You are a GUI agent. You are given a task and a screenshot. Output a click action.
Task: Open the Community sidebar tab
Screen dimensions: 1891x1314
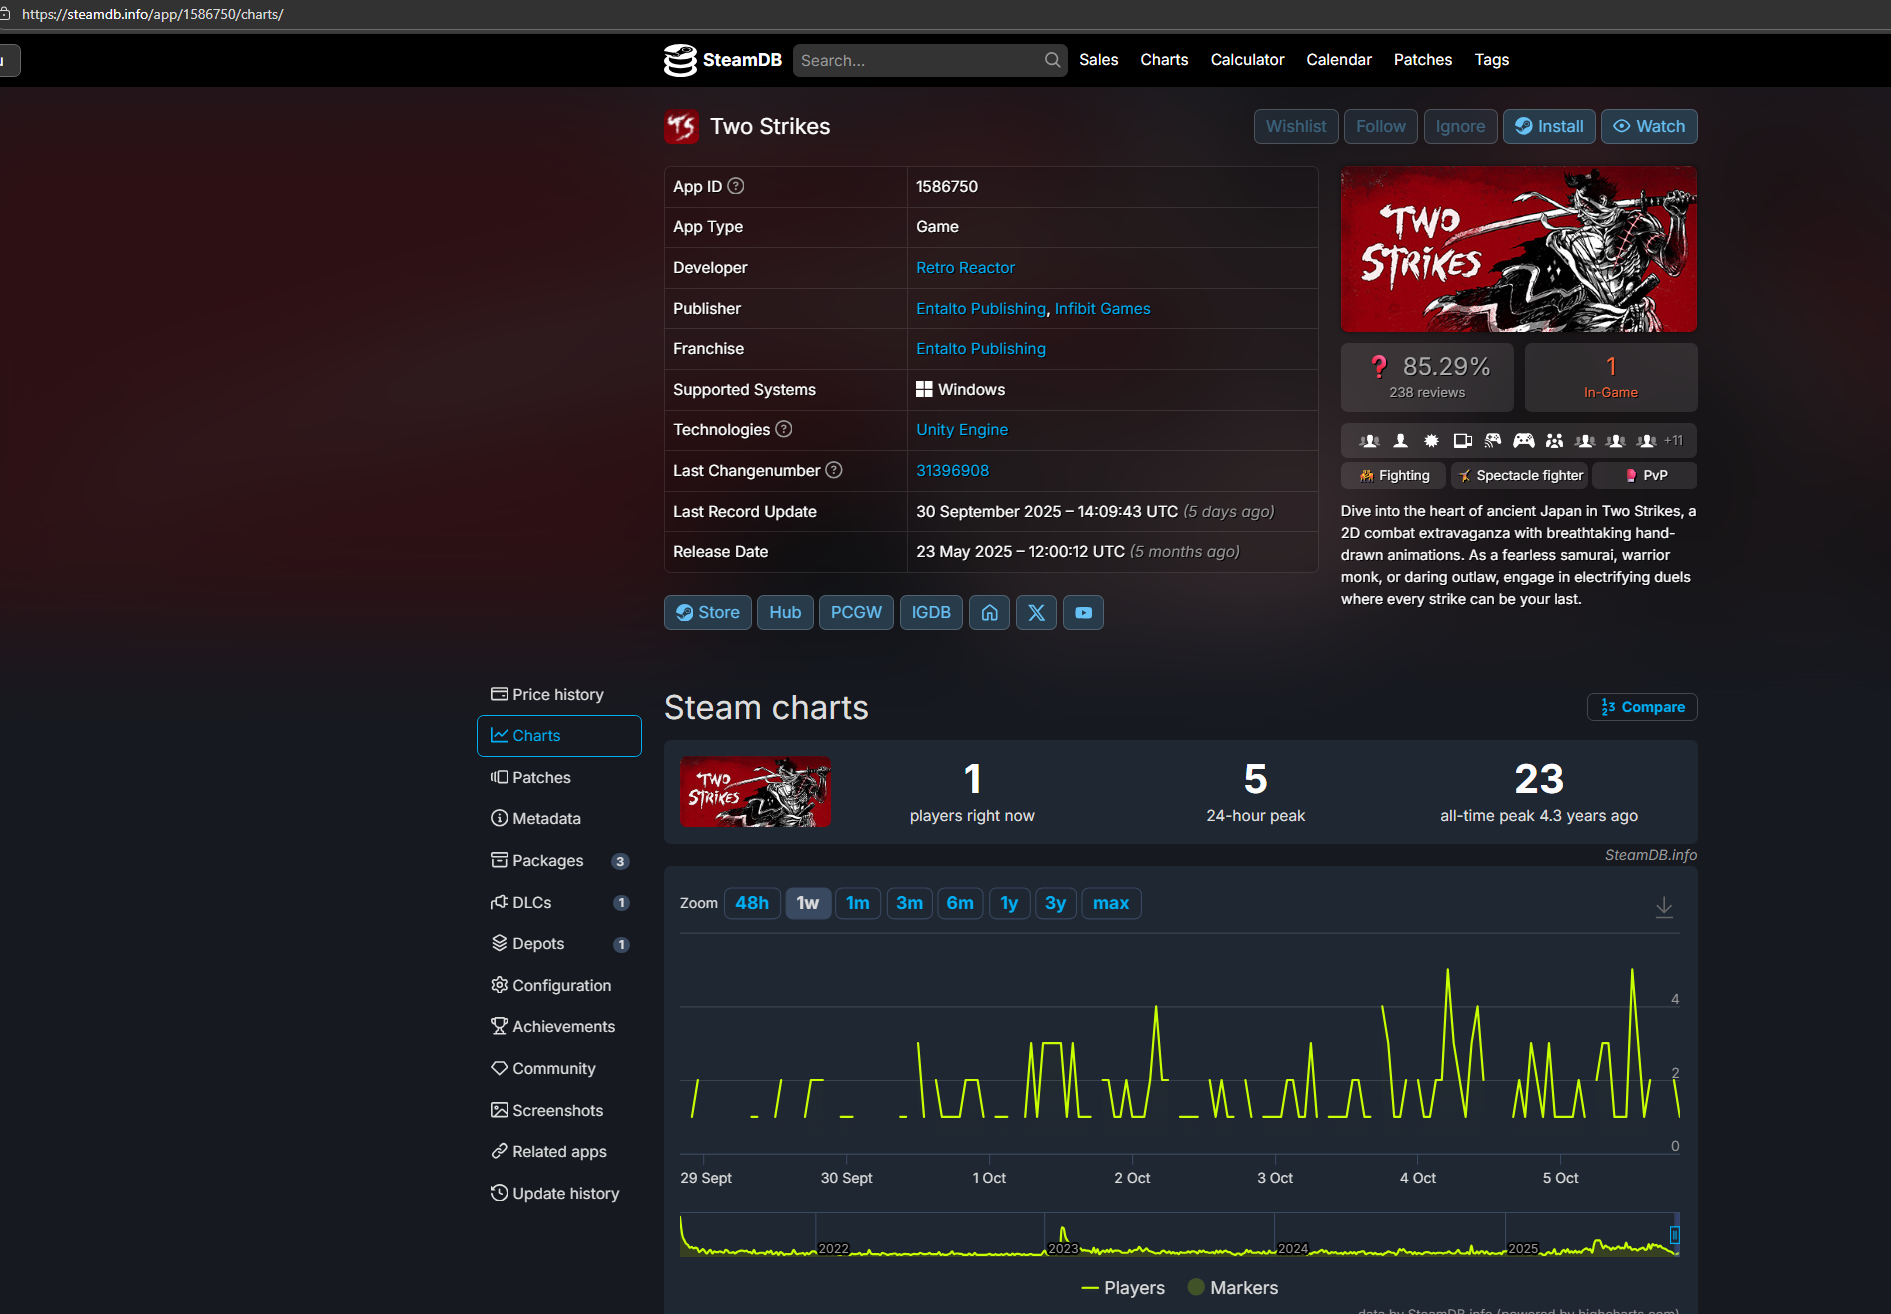[x=559, y=1068]
